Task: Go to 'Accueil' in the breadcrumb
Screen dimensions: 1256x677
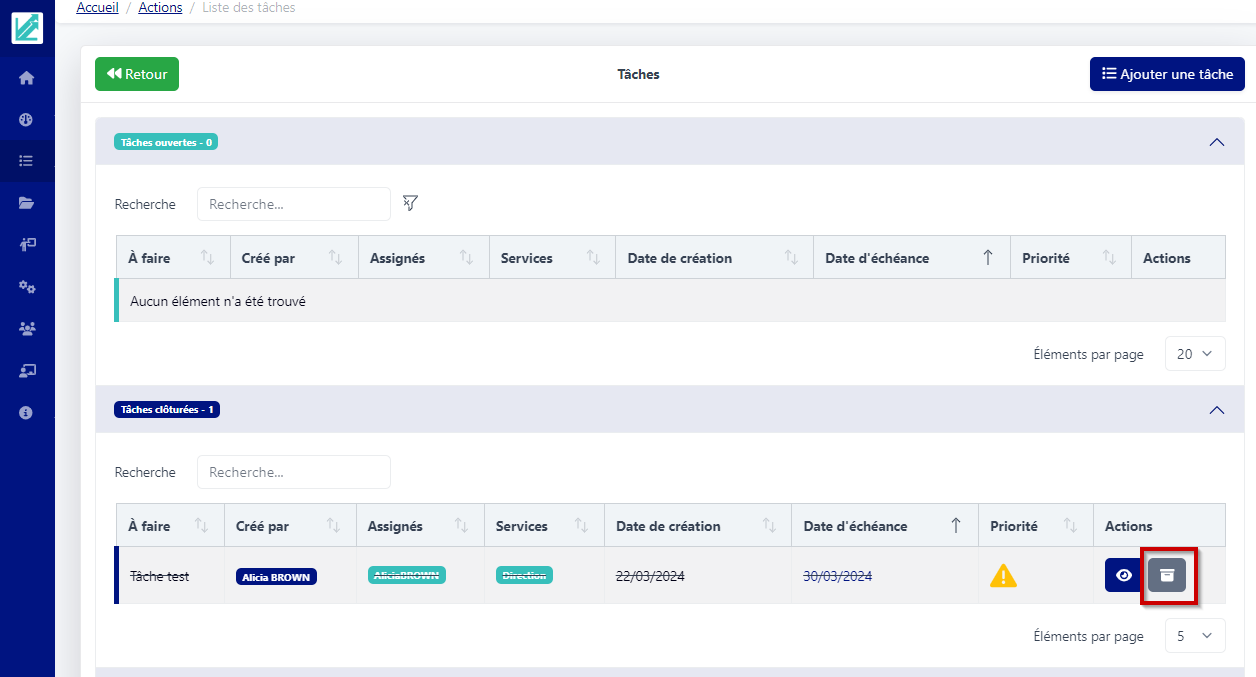Action: [97, 8]
